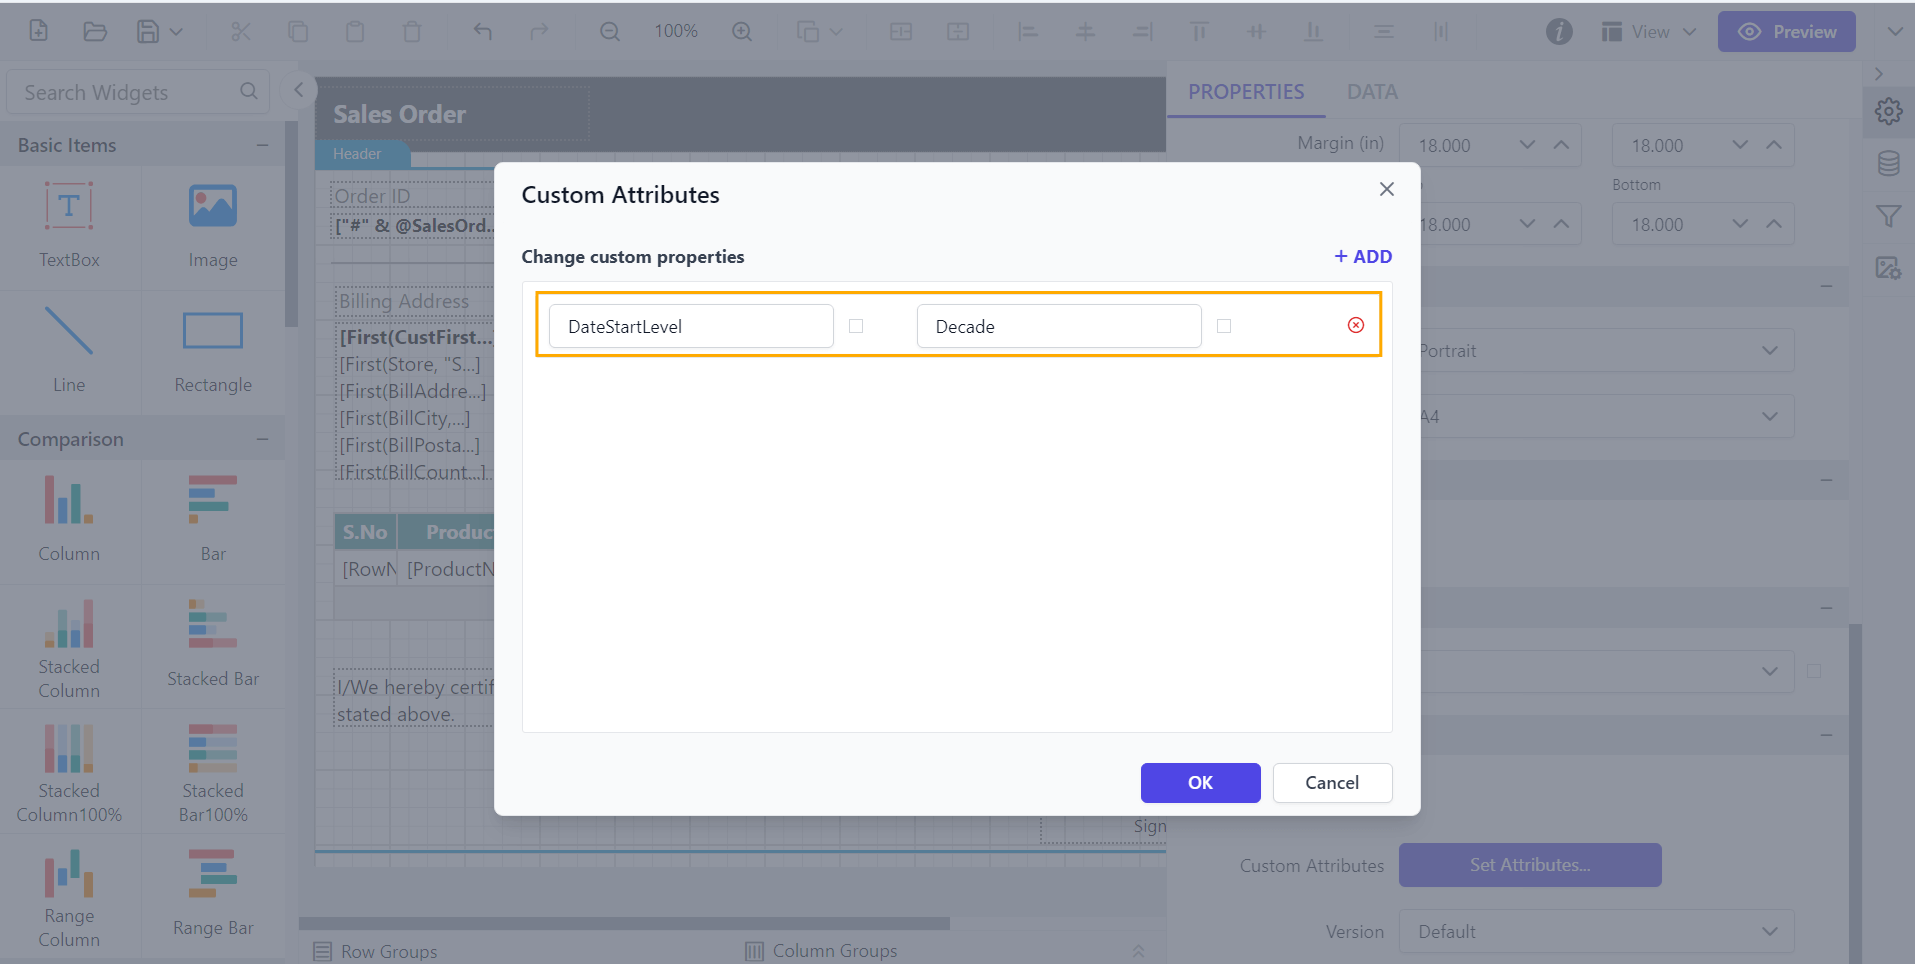The height and width of the screenshot is (964, 1915).
Task: Remove the DateStartLevel attribute via red delete icon
Action: point(1356,325)
